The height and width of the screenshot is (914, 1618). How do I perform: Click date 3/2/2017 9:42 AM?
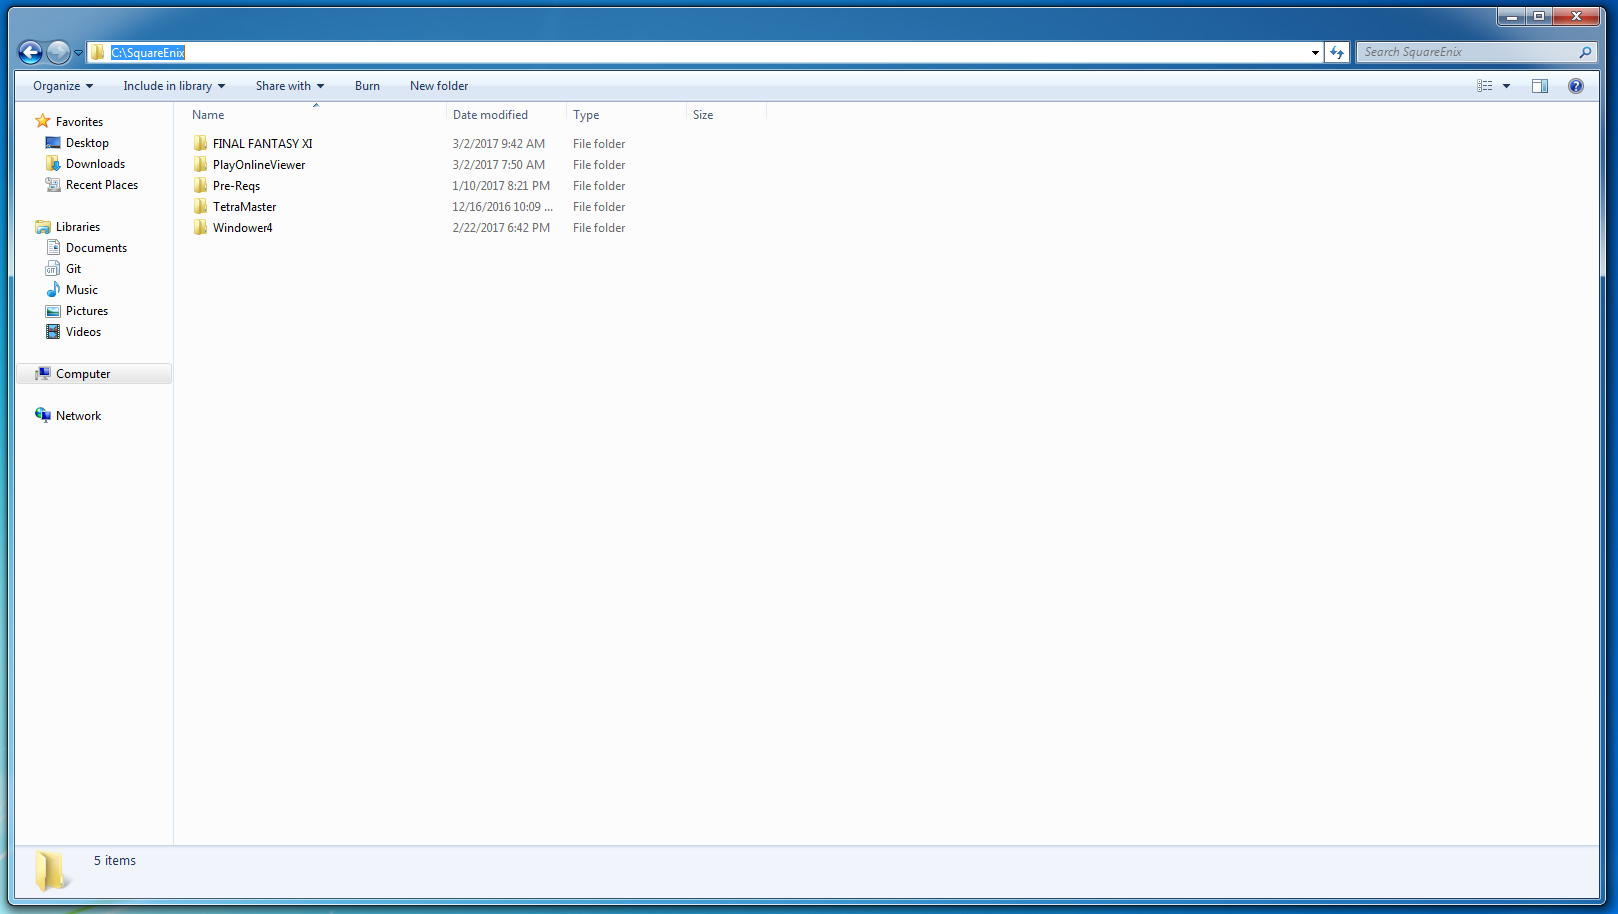tap(498, 144)
